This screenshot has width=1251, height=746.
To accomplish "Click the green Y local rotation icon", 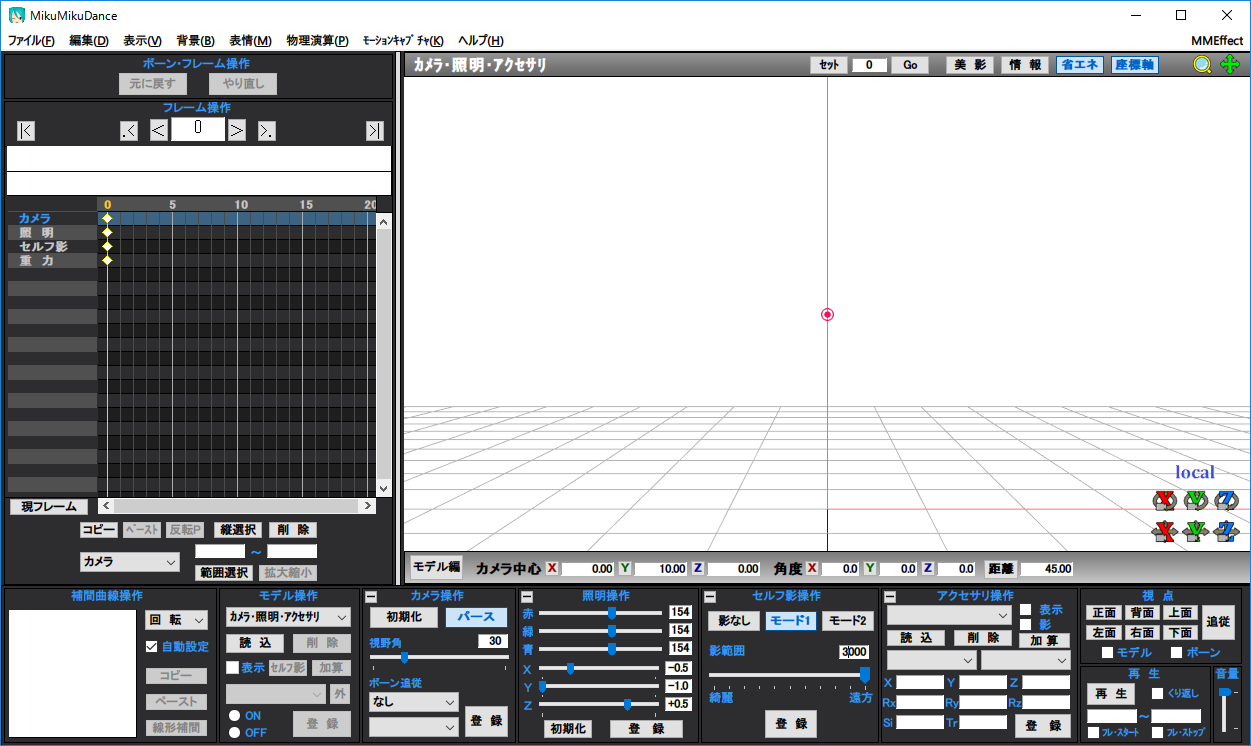I will (1195, 500).
